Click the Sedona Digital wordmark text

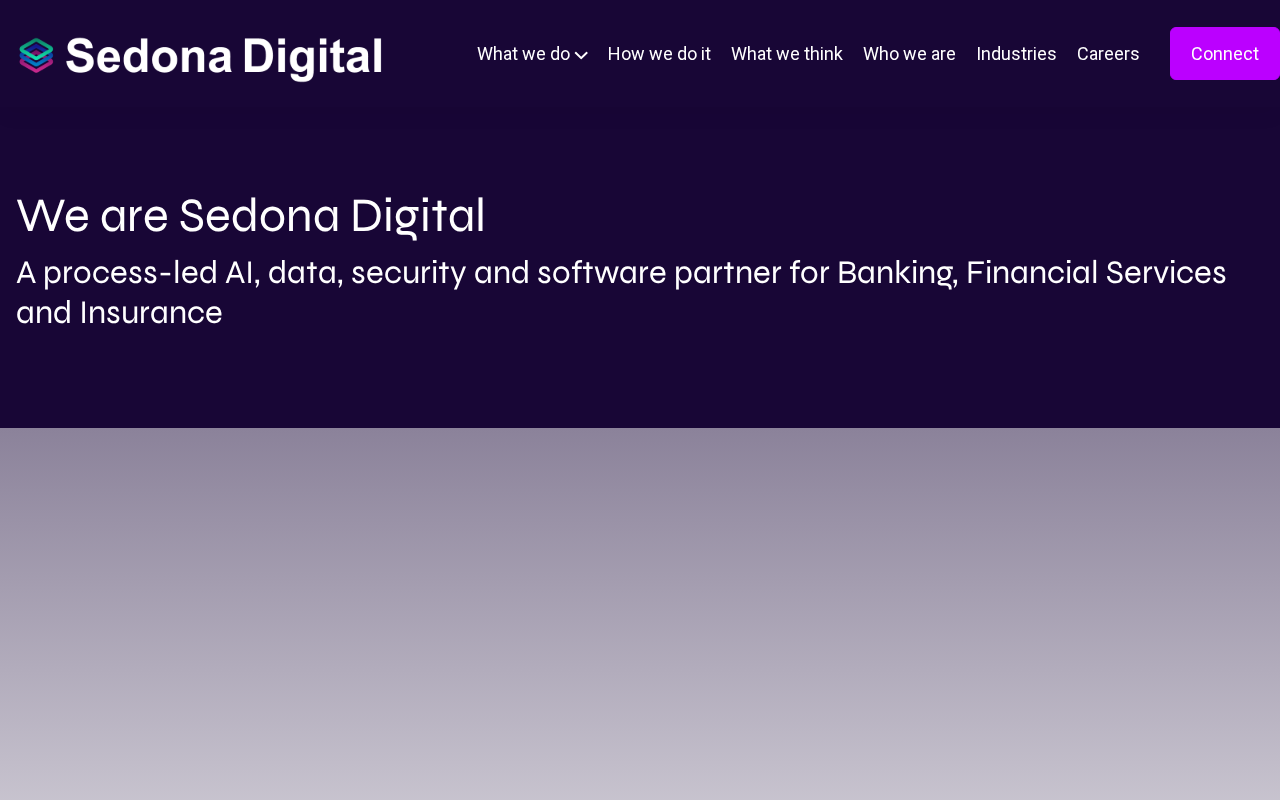pos(224,57)
